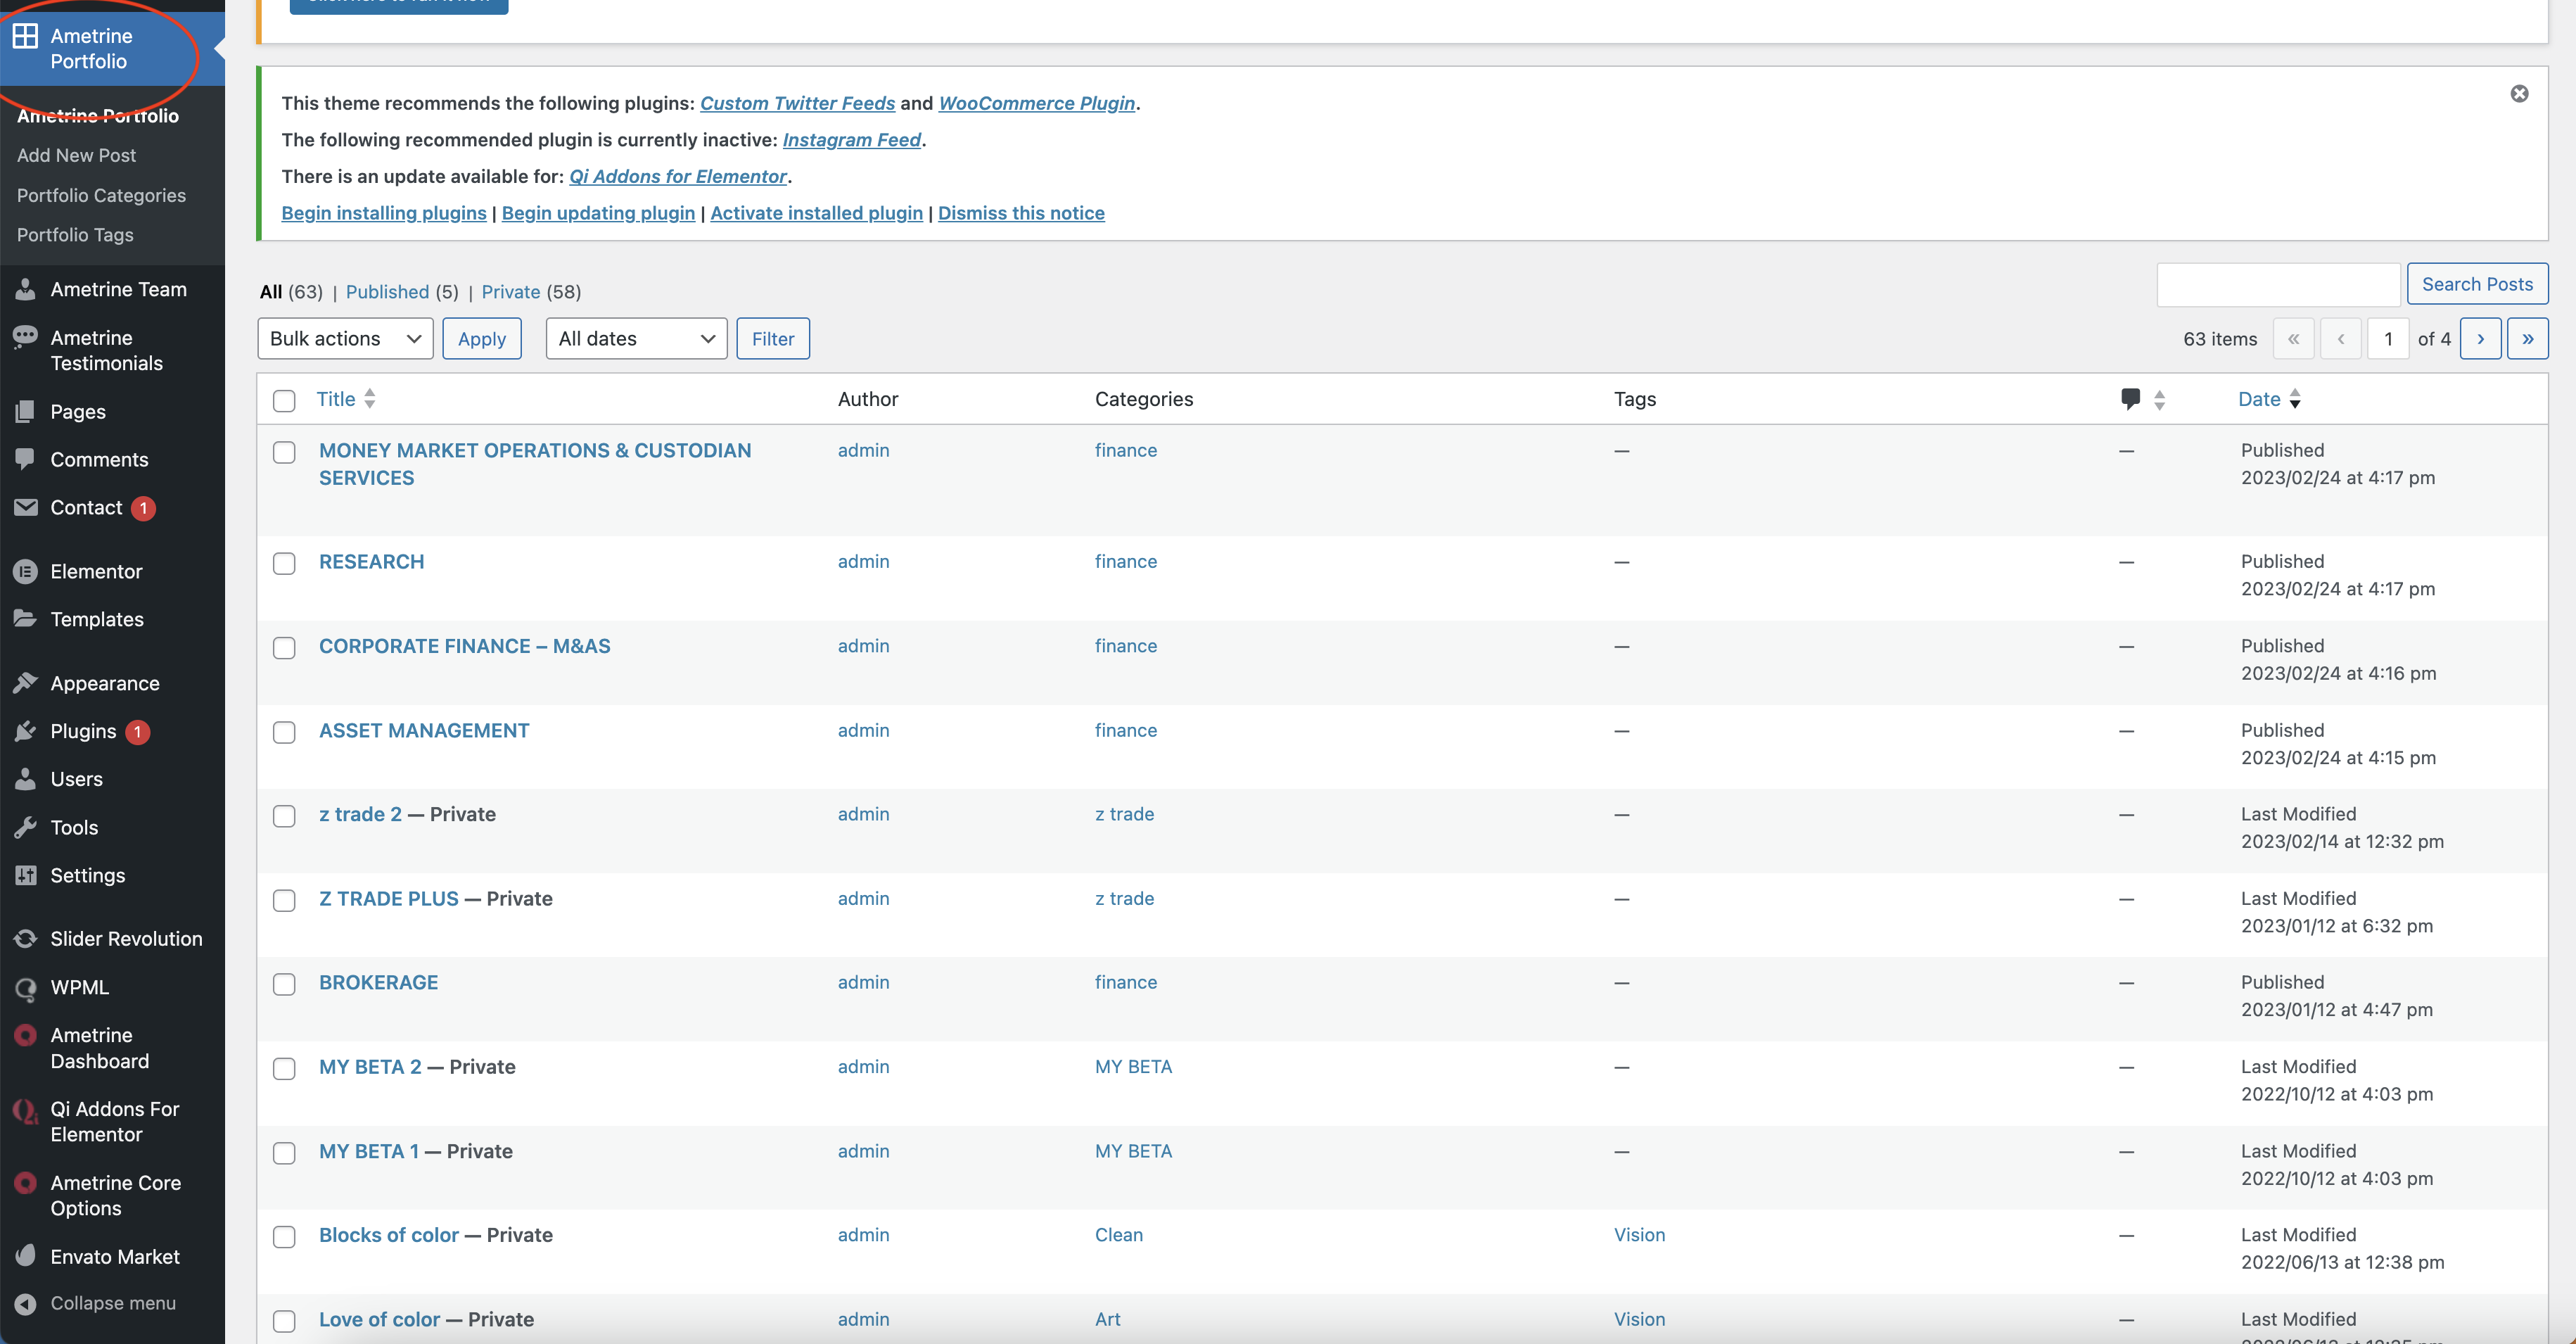Open the ASSET MANAGEMENT post link
2576x1344 pixels.
[x=424, y=731]
